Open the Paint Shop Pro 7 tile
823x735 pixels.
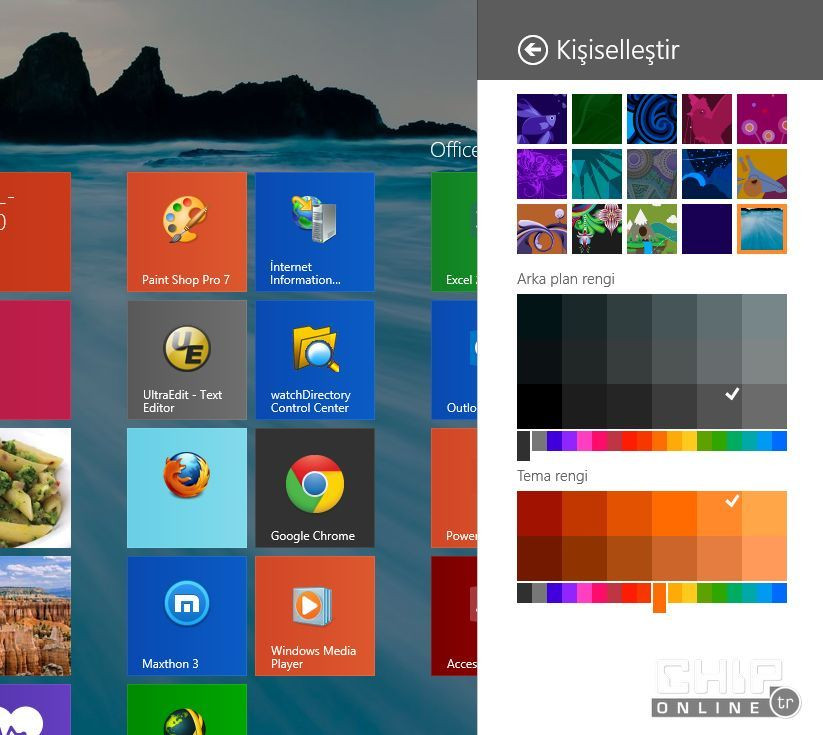tap(187, 232)
